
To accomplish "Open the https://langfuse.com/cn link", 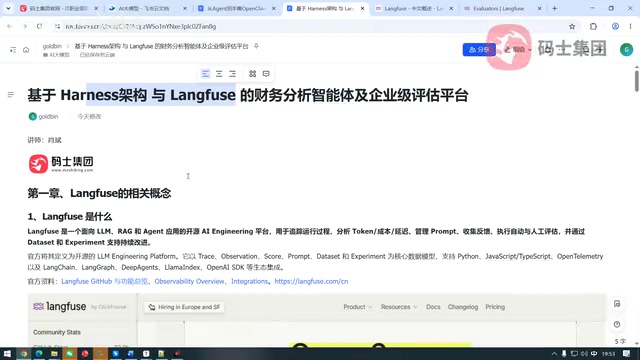I will [x=311, y=281].
